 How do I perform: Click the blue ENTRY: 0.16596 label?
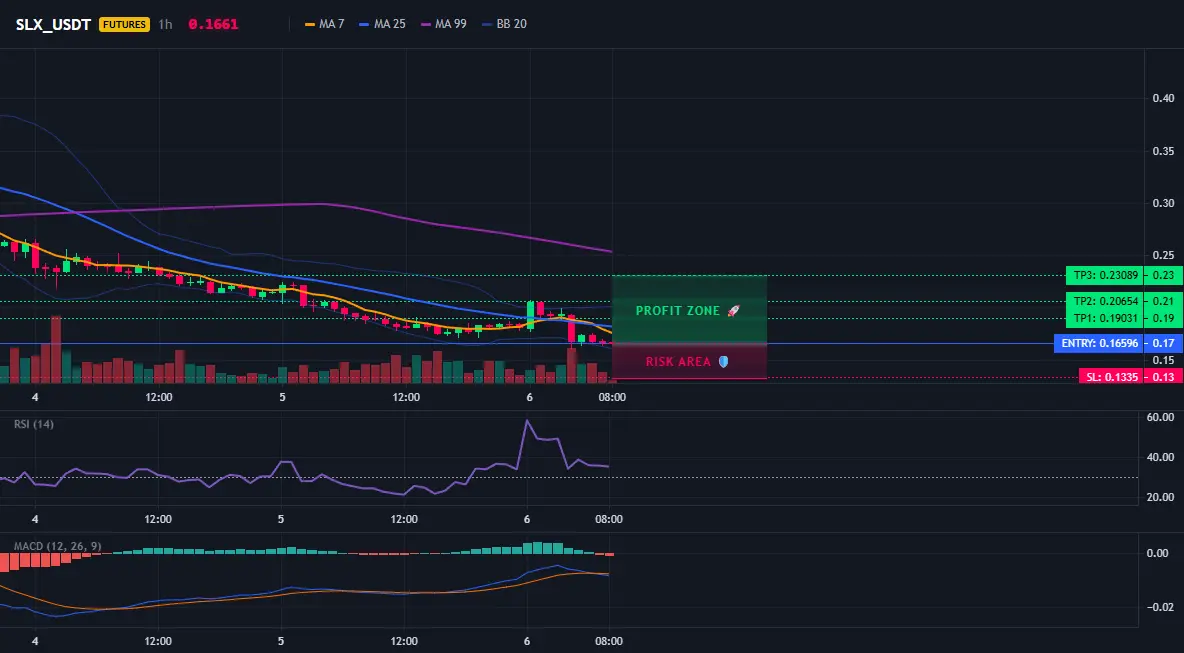[x=1098, y=343]
